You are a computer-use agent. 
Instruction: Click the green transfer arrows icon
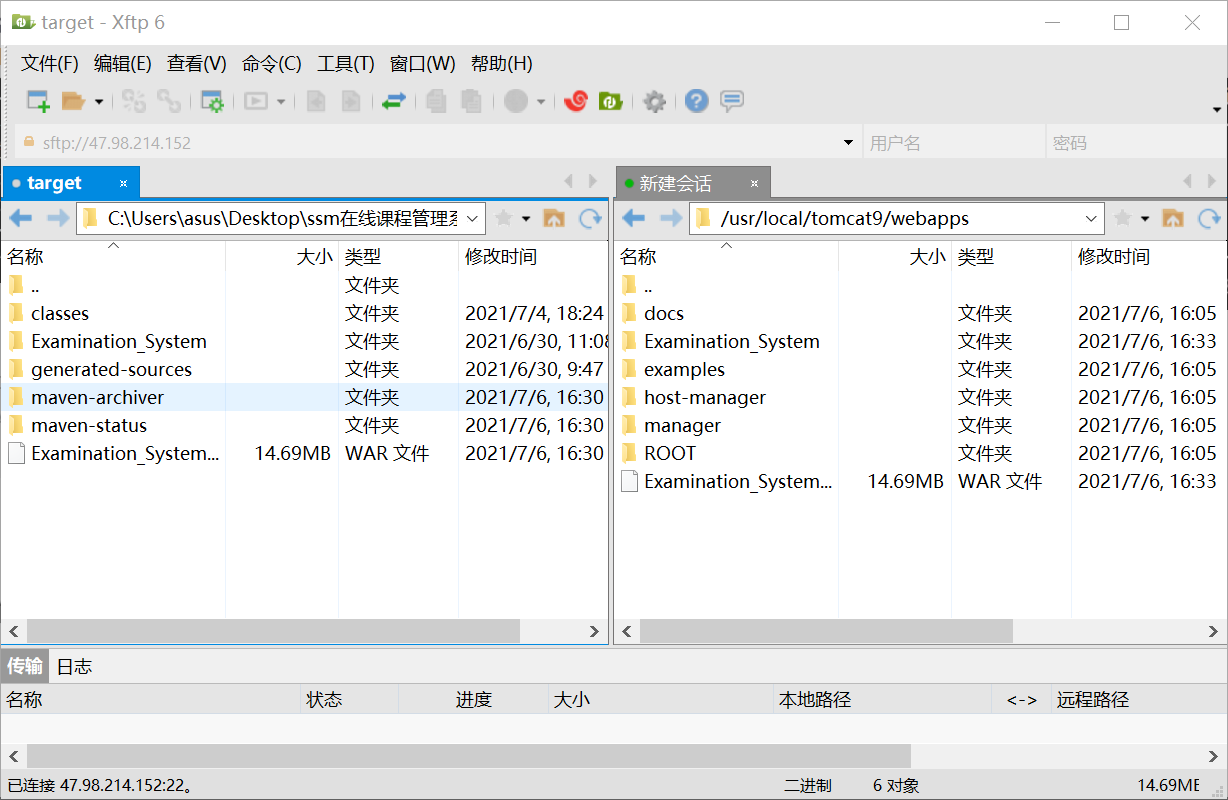pyautogui.click(x=394, y=101)
